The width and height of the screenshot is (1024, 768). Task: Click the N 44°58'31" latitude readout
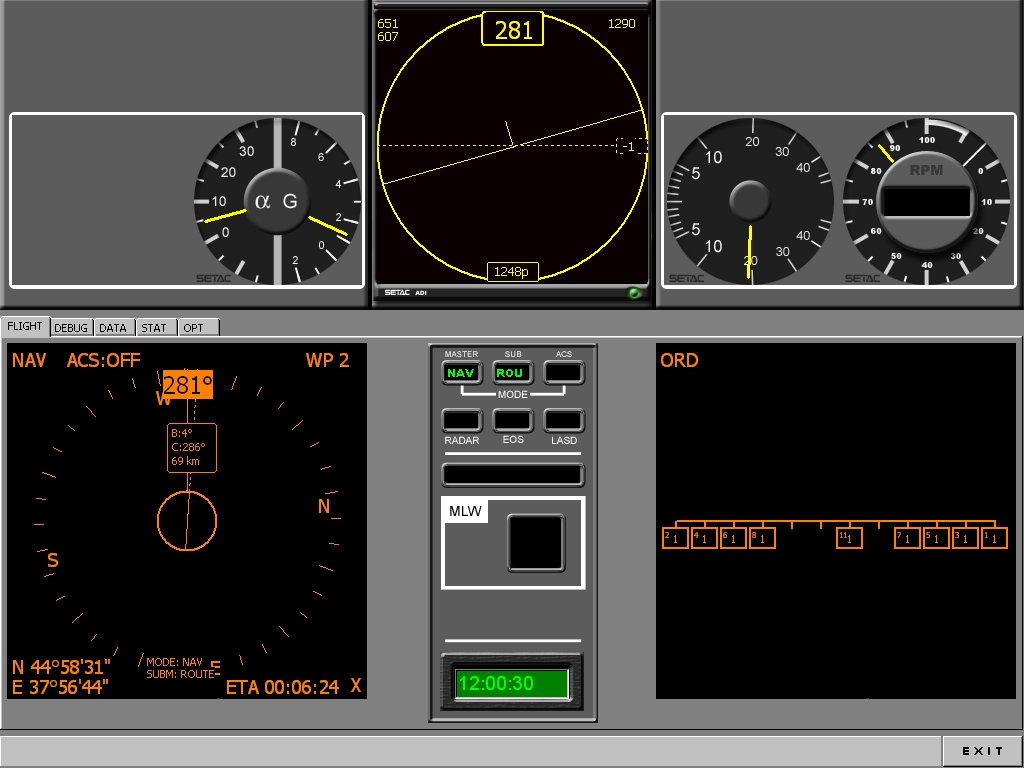click(x=61, y=667)
